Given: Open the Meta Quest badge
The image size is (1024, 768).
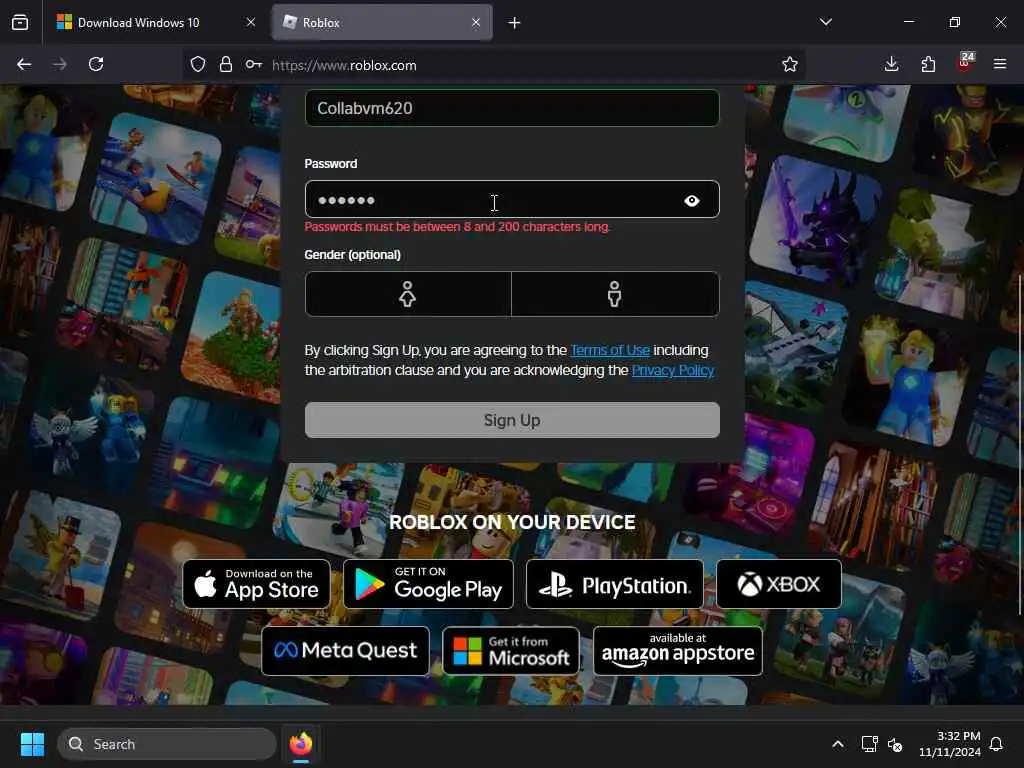Looking at the screenshot, I should [x=345, y=650].
